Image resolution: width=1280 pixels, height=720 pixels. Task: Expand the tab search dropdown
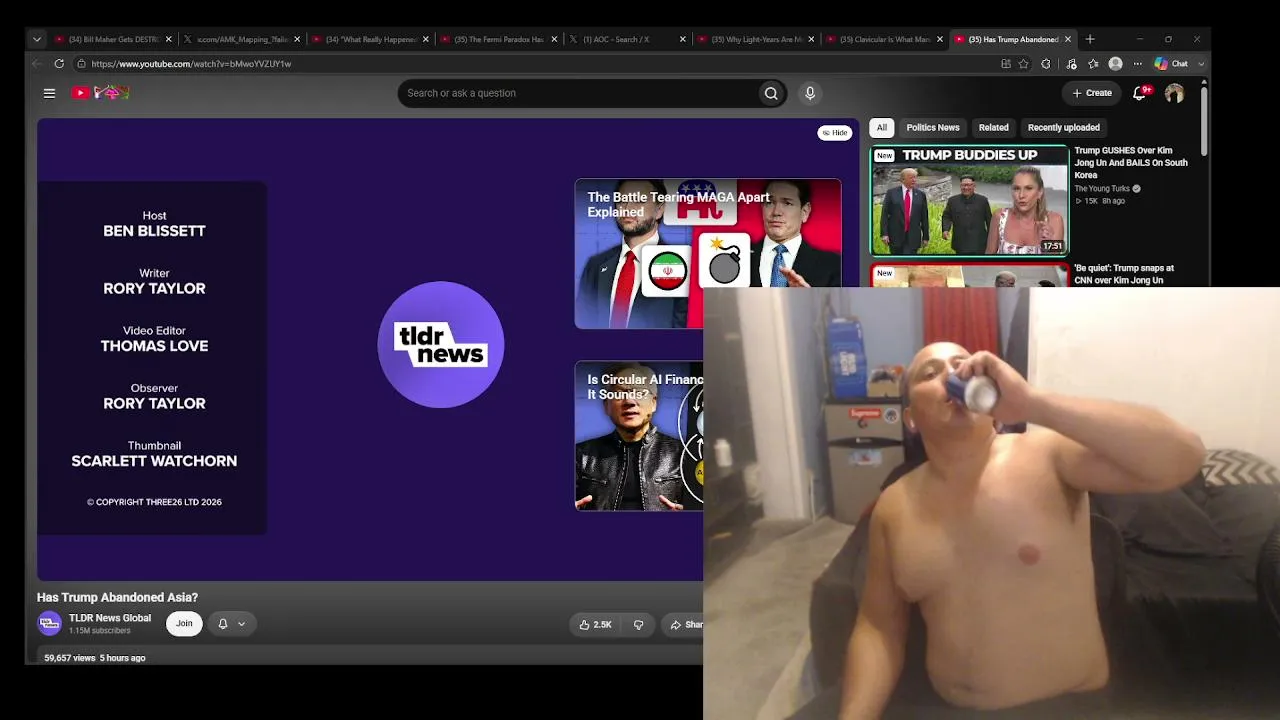(37, 40)
